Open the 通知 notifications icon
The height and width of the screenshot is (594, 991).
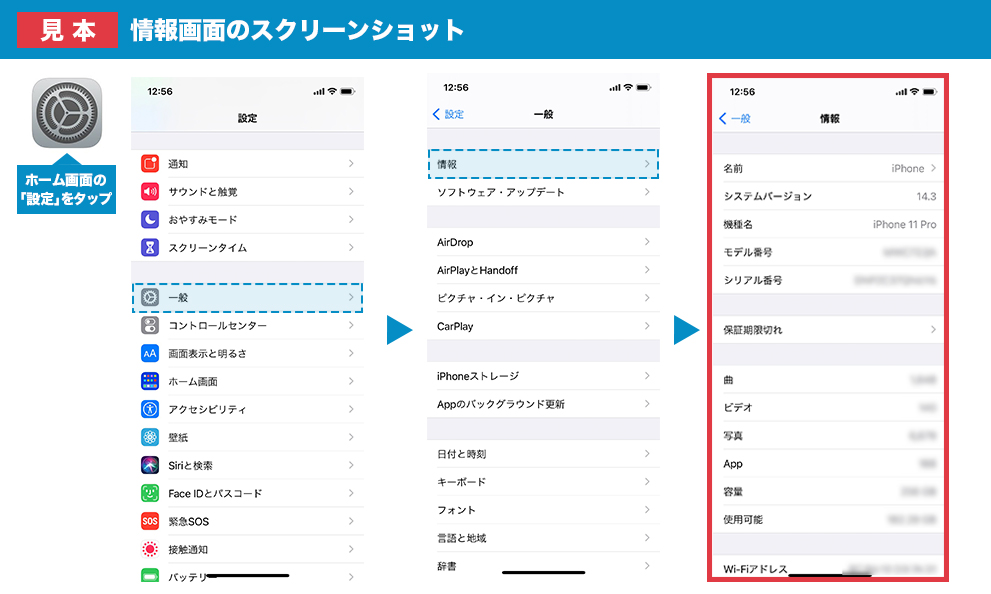click(150, 164)
